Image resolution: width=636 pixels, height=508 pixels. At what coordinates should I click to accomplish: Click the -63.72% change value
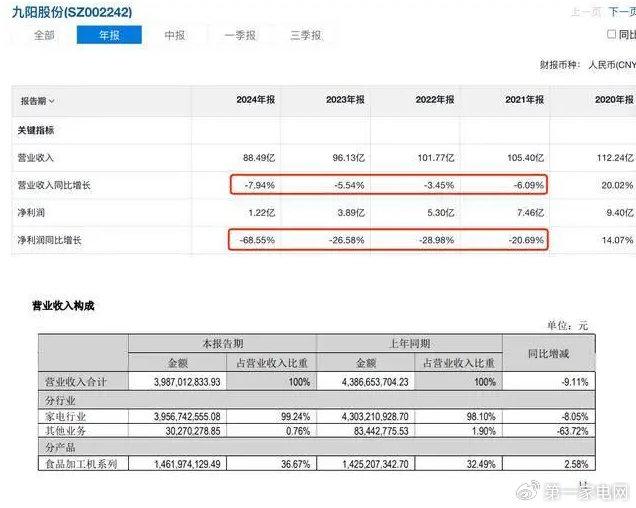(572, 431)
